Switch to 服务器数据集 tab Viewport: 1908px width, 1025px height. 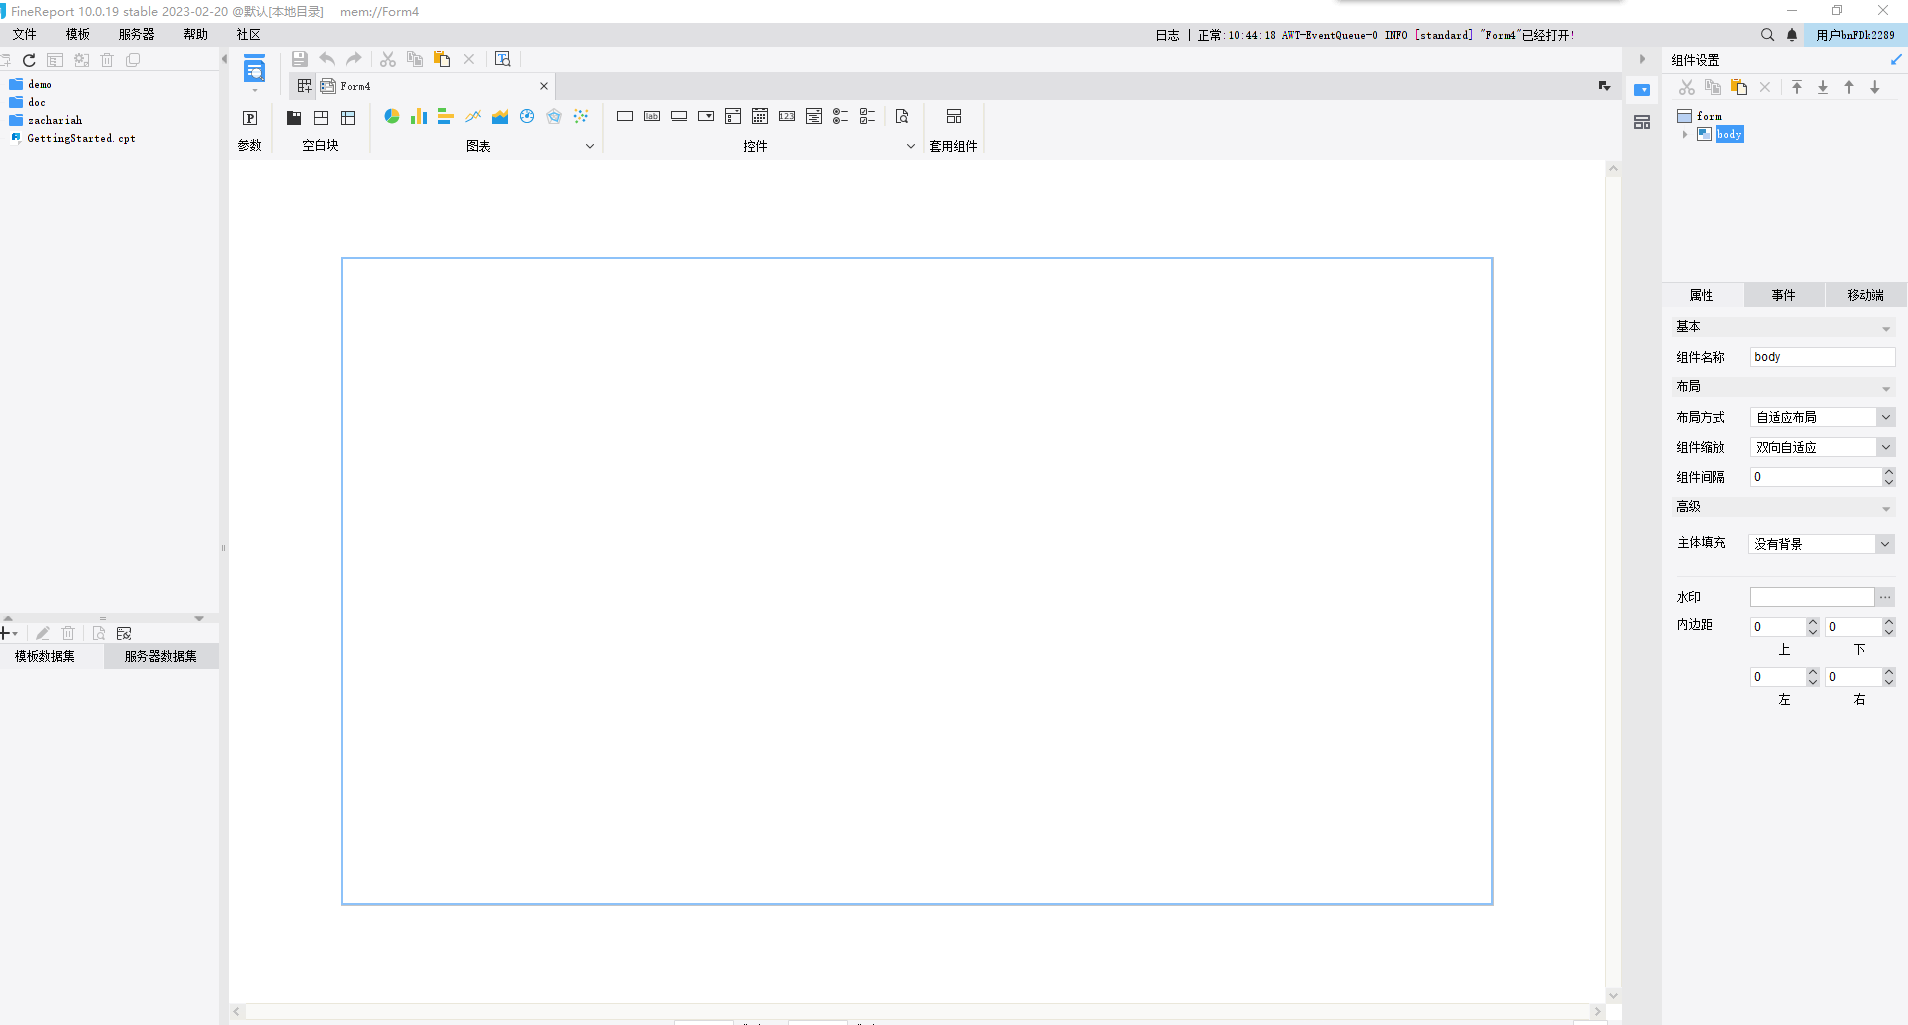coord(160,656)
